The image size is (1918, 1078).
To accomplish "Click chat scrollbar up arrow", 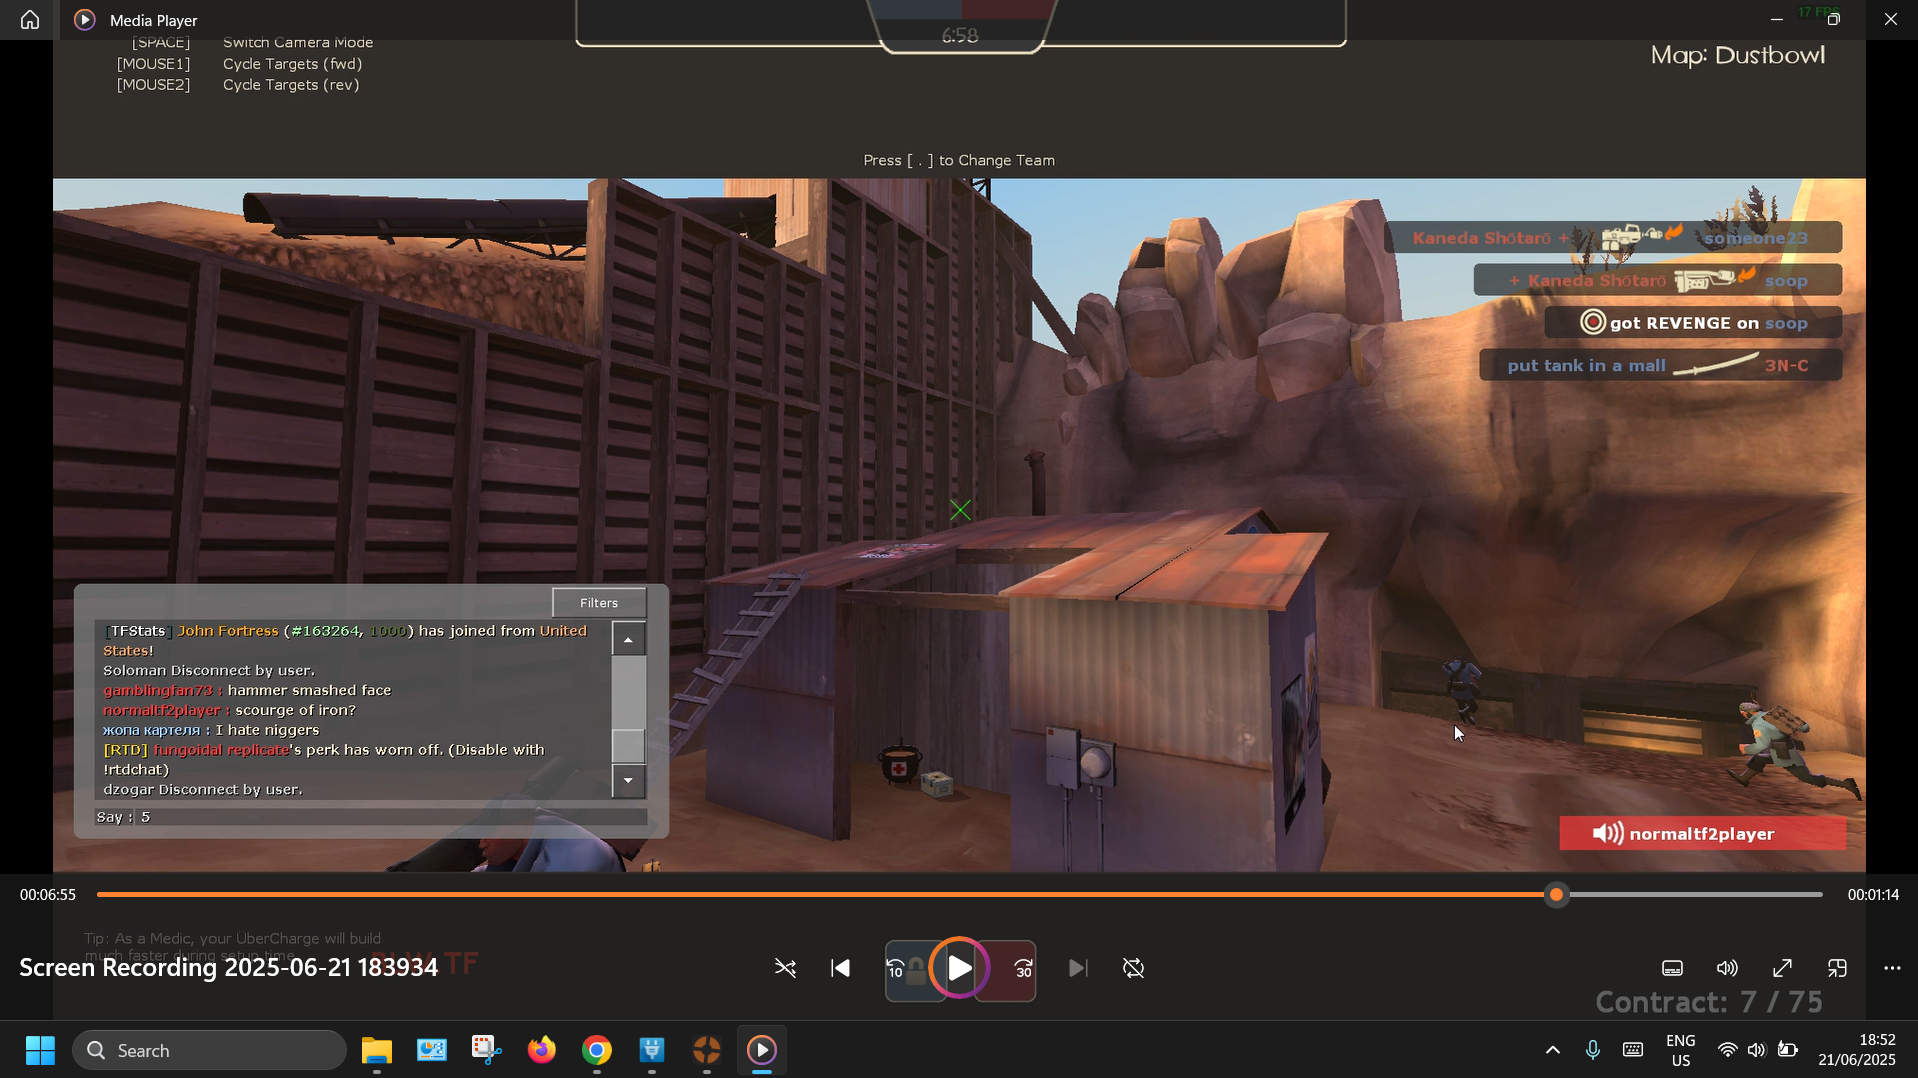I will [628, 640].
